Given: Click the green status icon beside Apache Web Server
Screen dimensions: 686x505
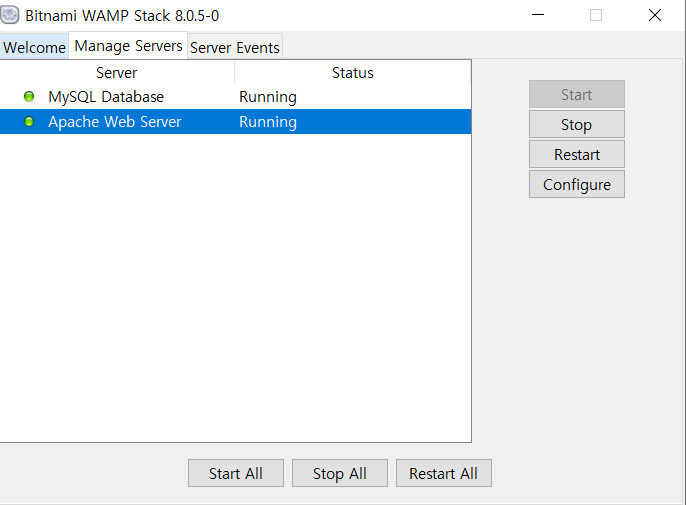Looking at the screenshot, I should (29, 121).
